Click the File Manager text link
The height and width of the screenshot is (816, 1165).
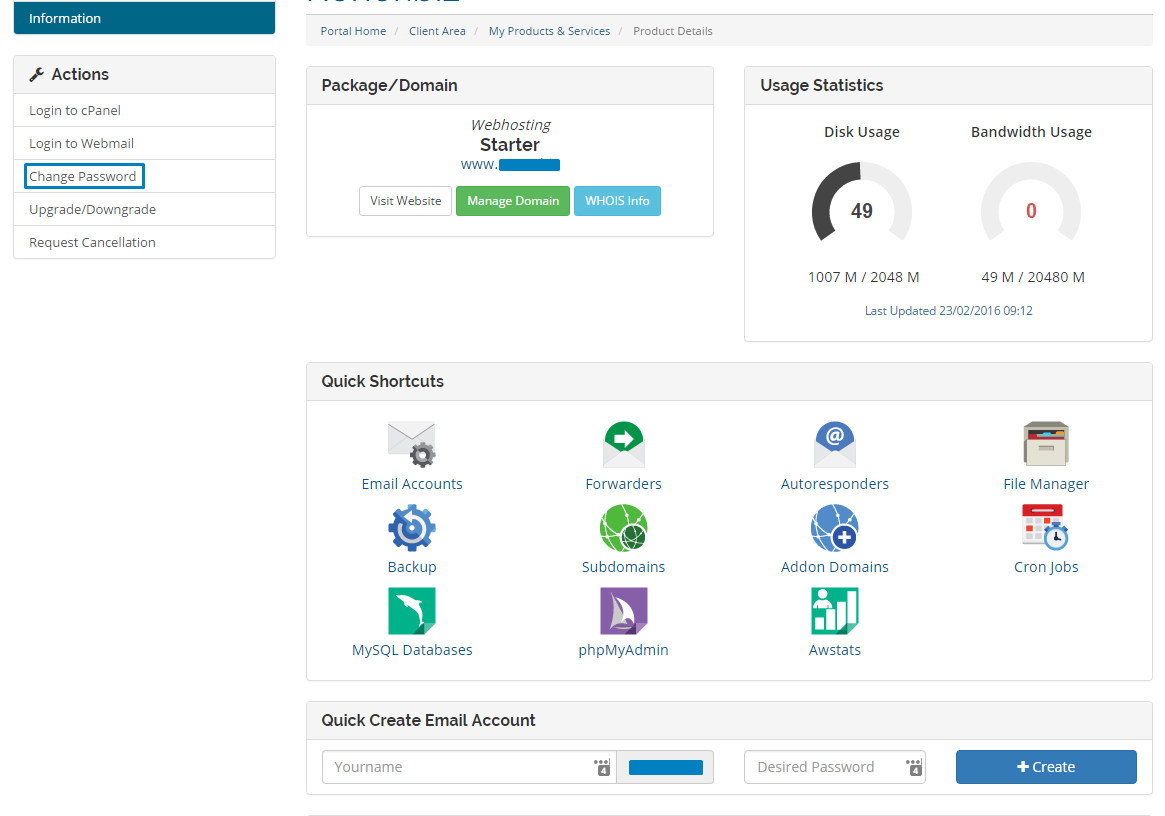(1045, 484)
